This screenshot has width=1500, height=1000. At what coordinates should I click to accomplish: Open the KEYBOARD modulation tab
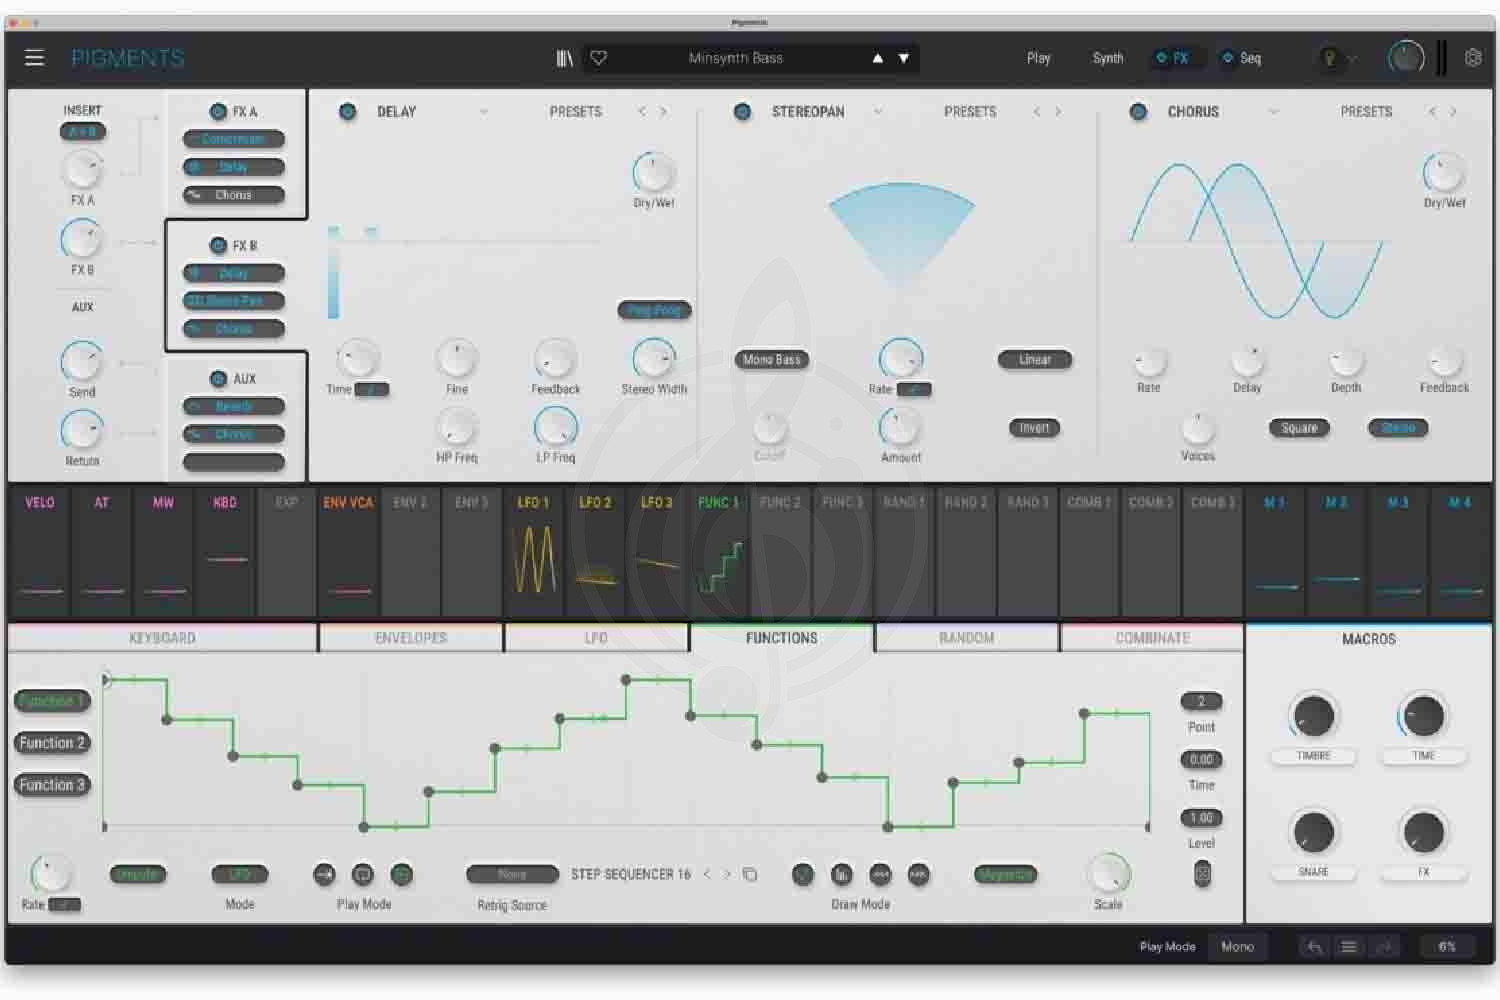pyautogui.click(x=162, y=638)
